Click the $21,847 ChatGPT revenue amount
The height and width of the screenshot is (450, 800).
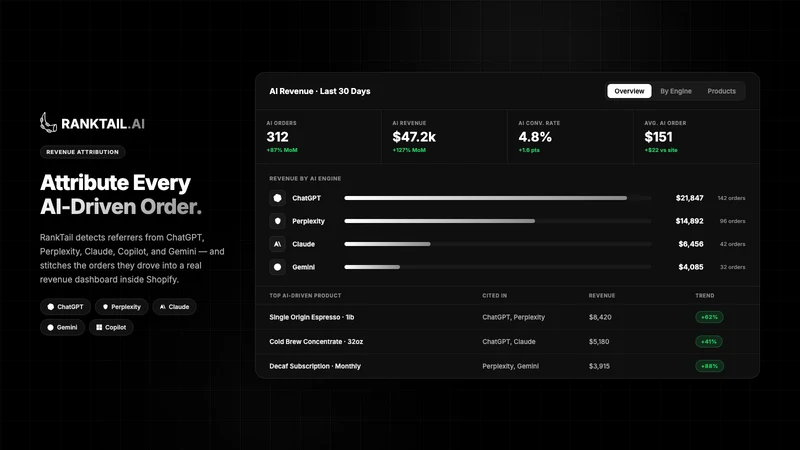689,198
